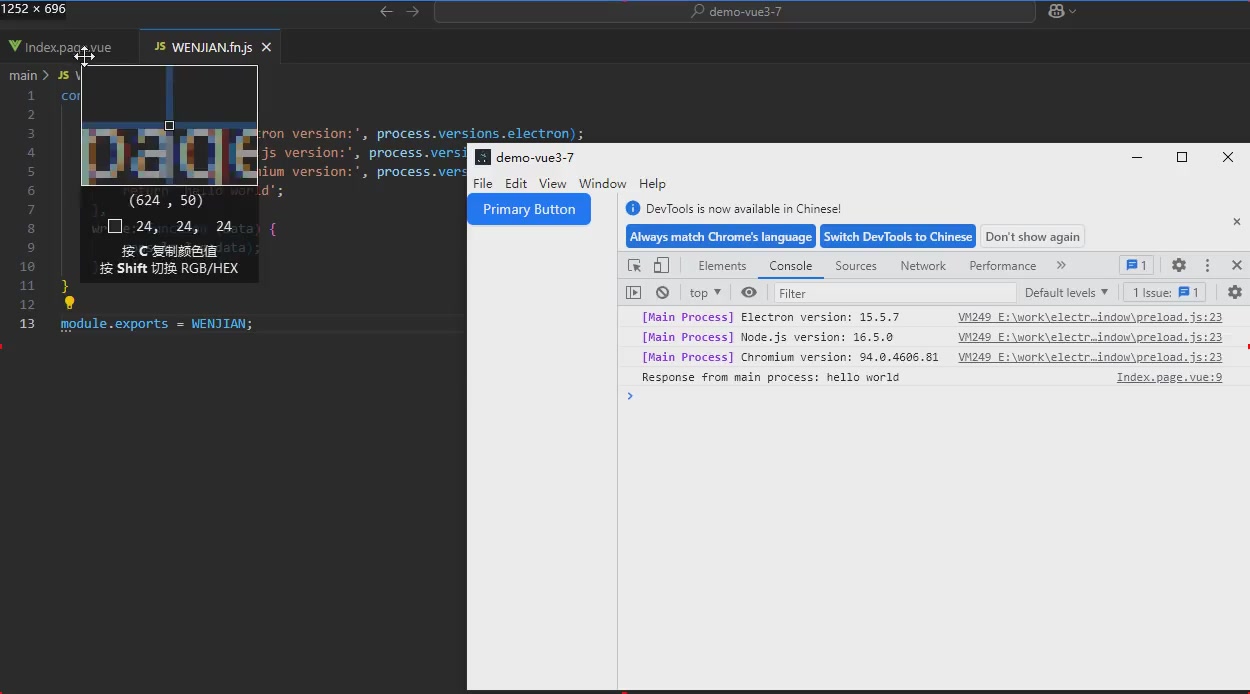Viewport: 1250px width, 694px height.
Task: Click the lightbulb code action icon
Action: click(x=70, y=303)
